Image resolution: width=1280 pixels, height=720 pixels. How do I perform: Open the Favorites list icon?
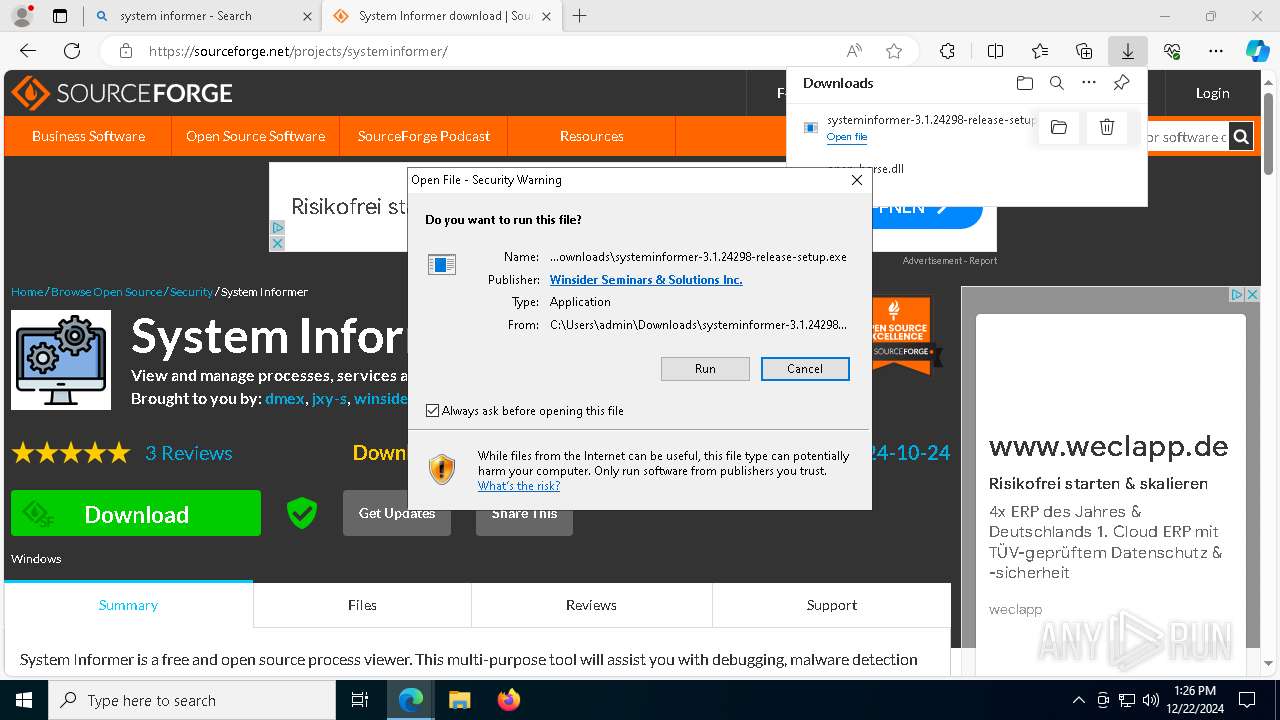pyautogui.click(x=1040, y=51)
